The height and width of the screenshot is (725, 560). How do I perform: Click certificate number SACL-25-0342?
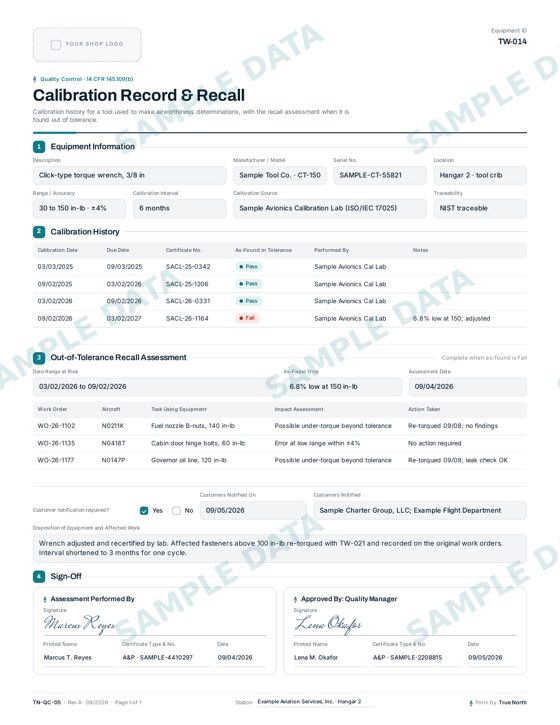(188, 267)
